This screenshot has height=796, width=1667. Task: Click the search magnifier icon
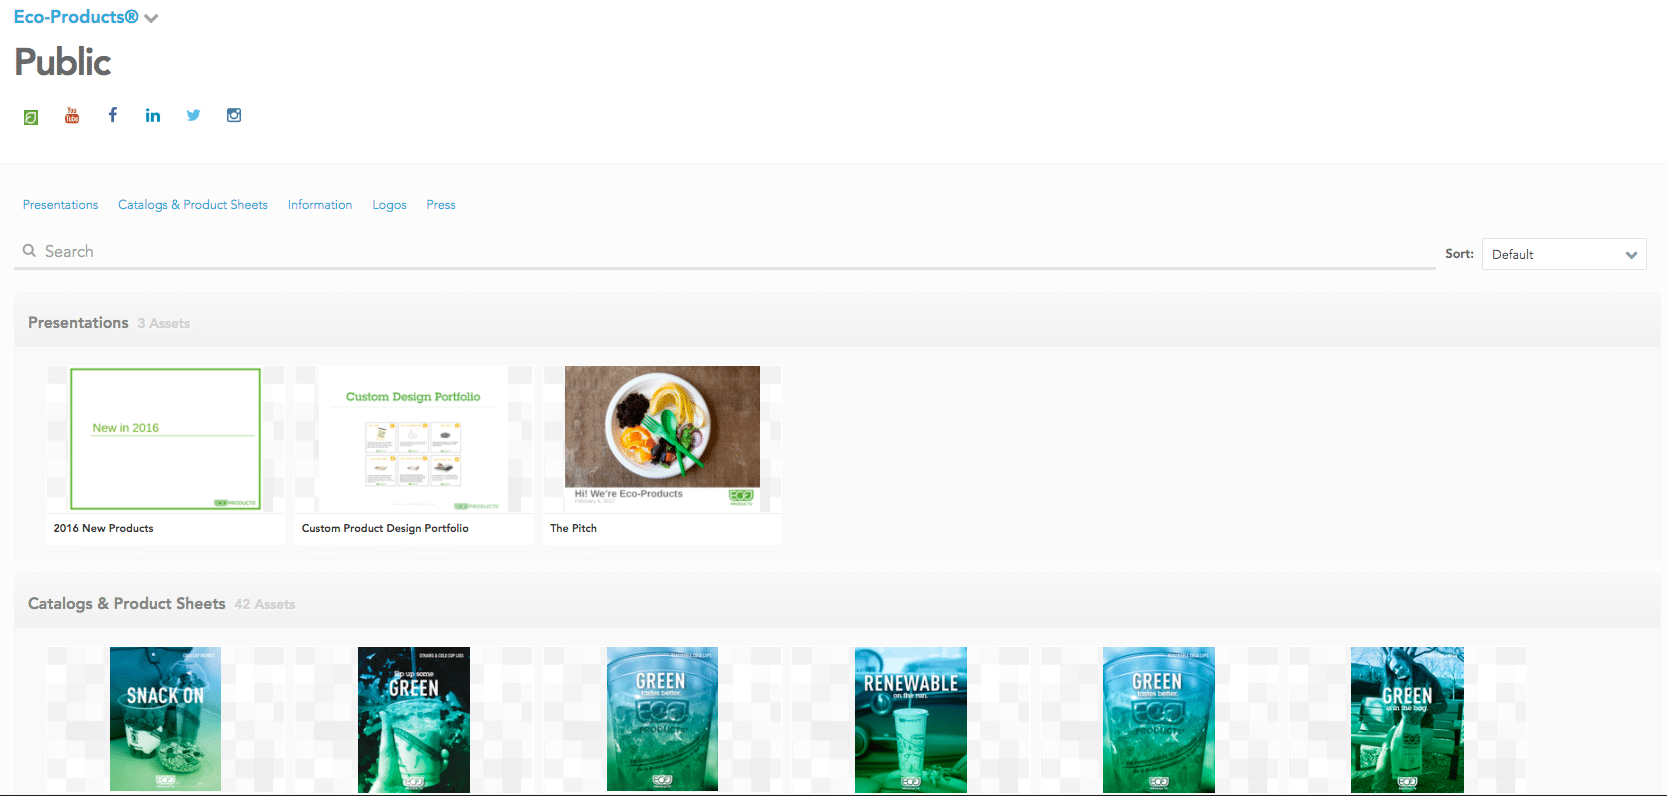pyautogui.click(x=30, y=251)
